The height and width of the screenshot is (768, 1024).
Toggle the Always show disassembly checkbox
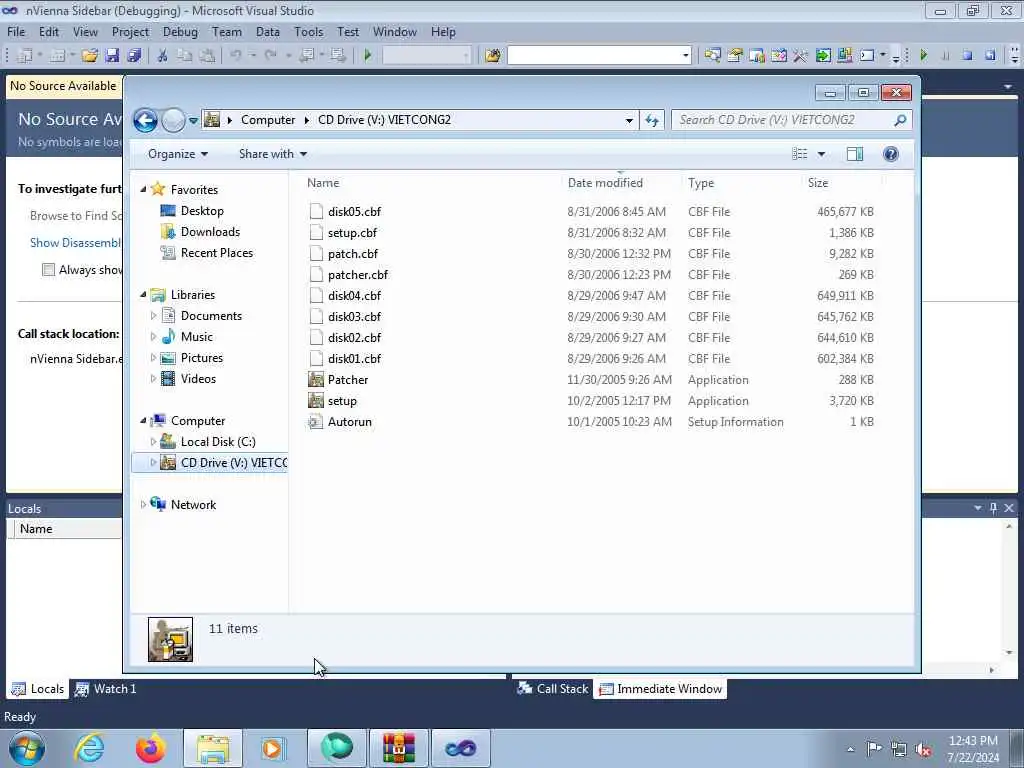click(48, 270)
